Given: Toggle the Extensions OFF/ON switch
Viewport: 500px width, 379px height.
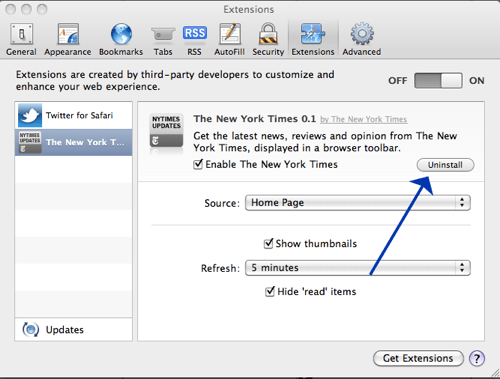Looking at the screenshot, I should click(438, 81).
